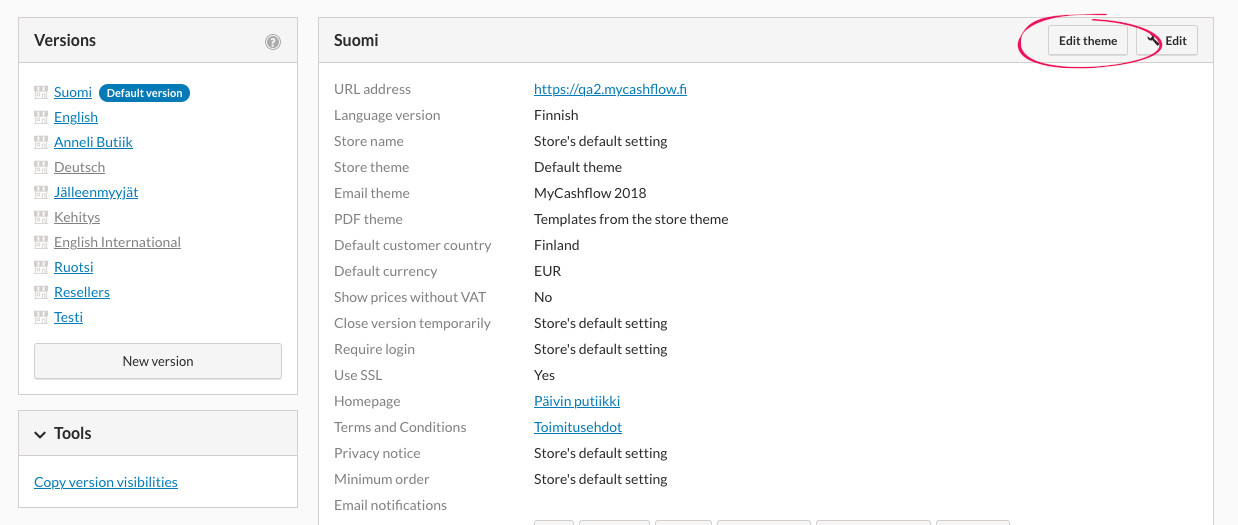Click the store icon beside Deutsch
This screenshot has width=1238, height=525.
[x=41, y=167]
